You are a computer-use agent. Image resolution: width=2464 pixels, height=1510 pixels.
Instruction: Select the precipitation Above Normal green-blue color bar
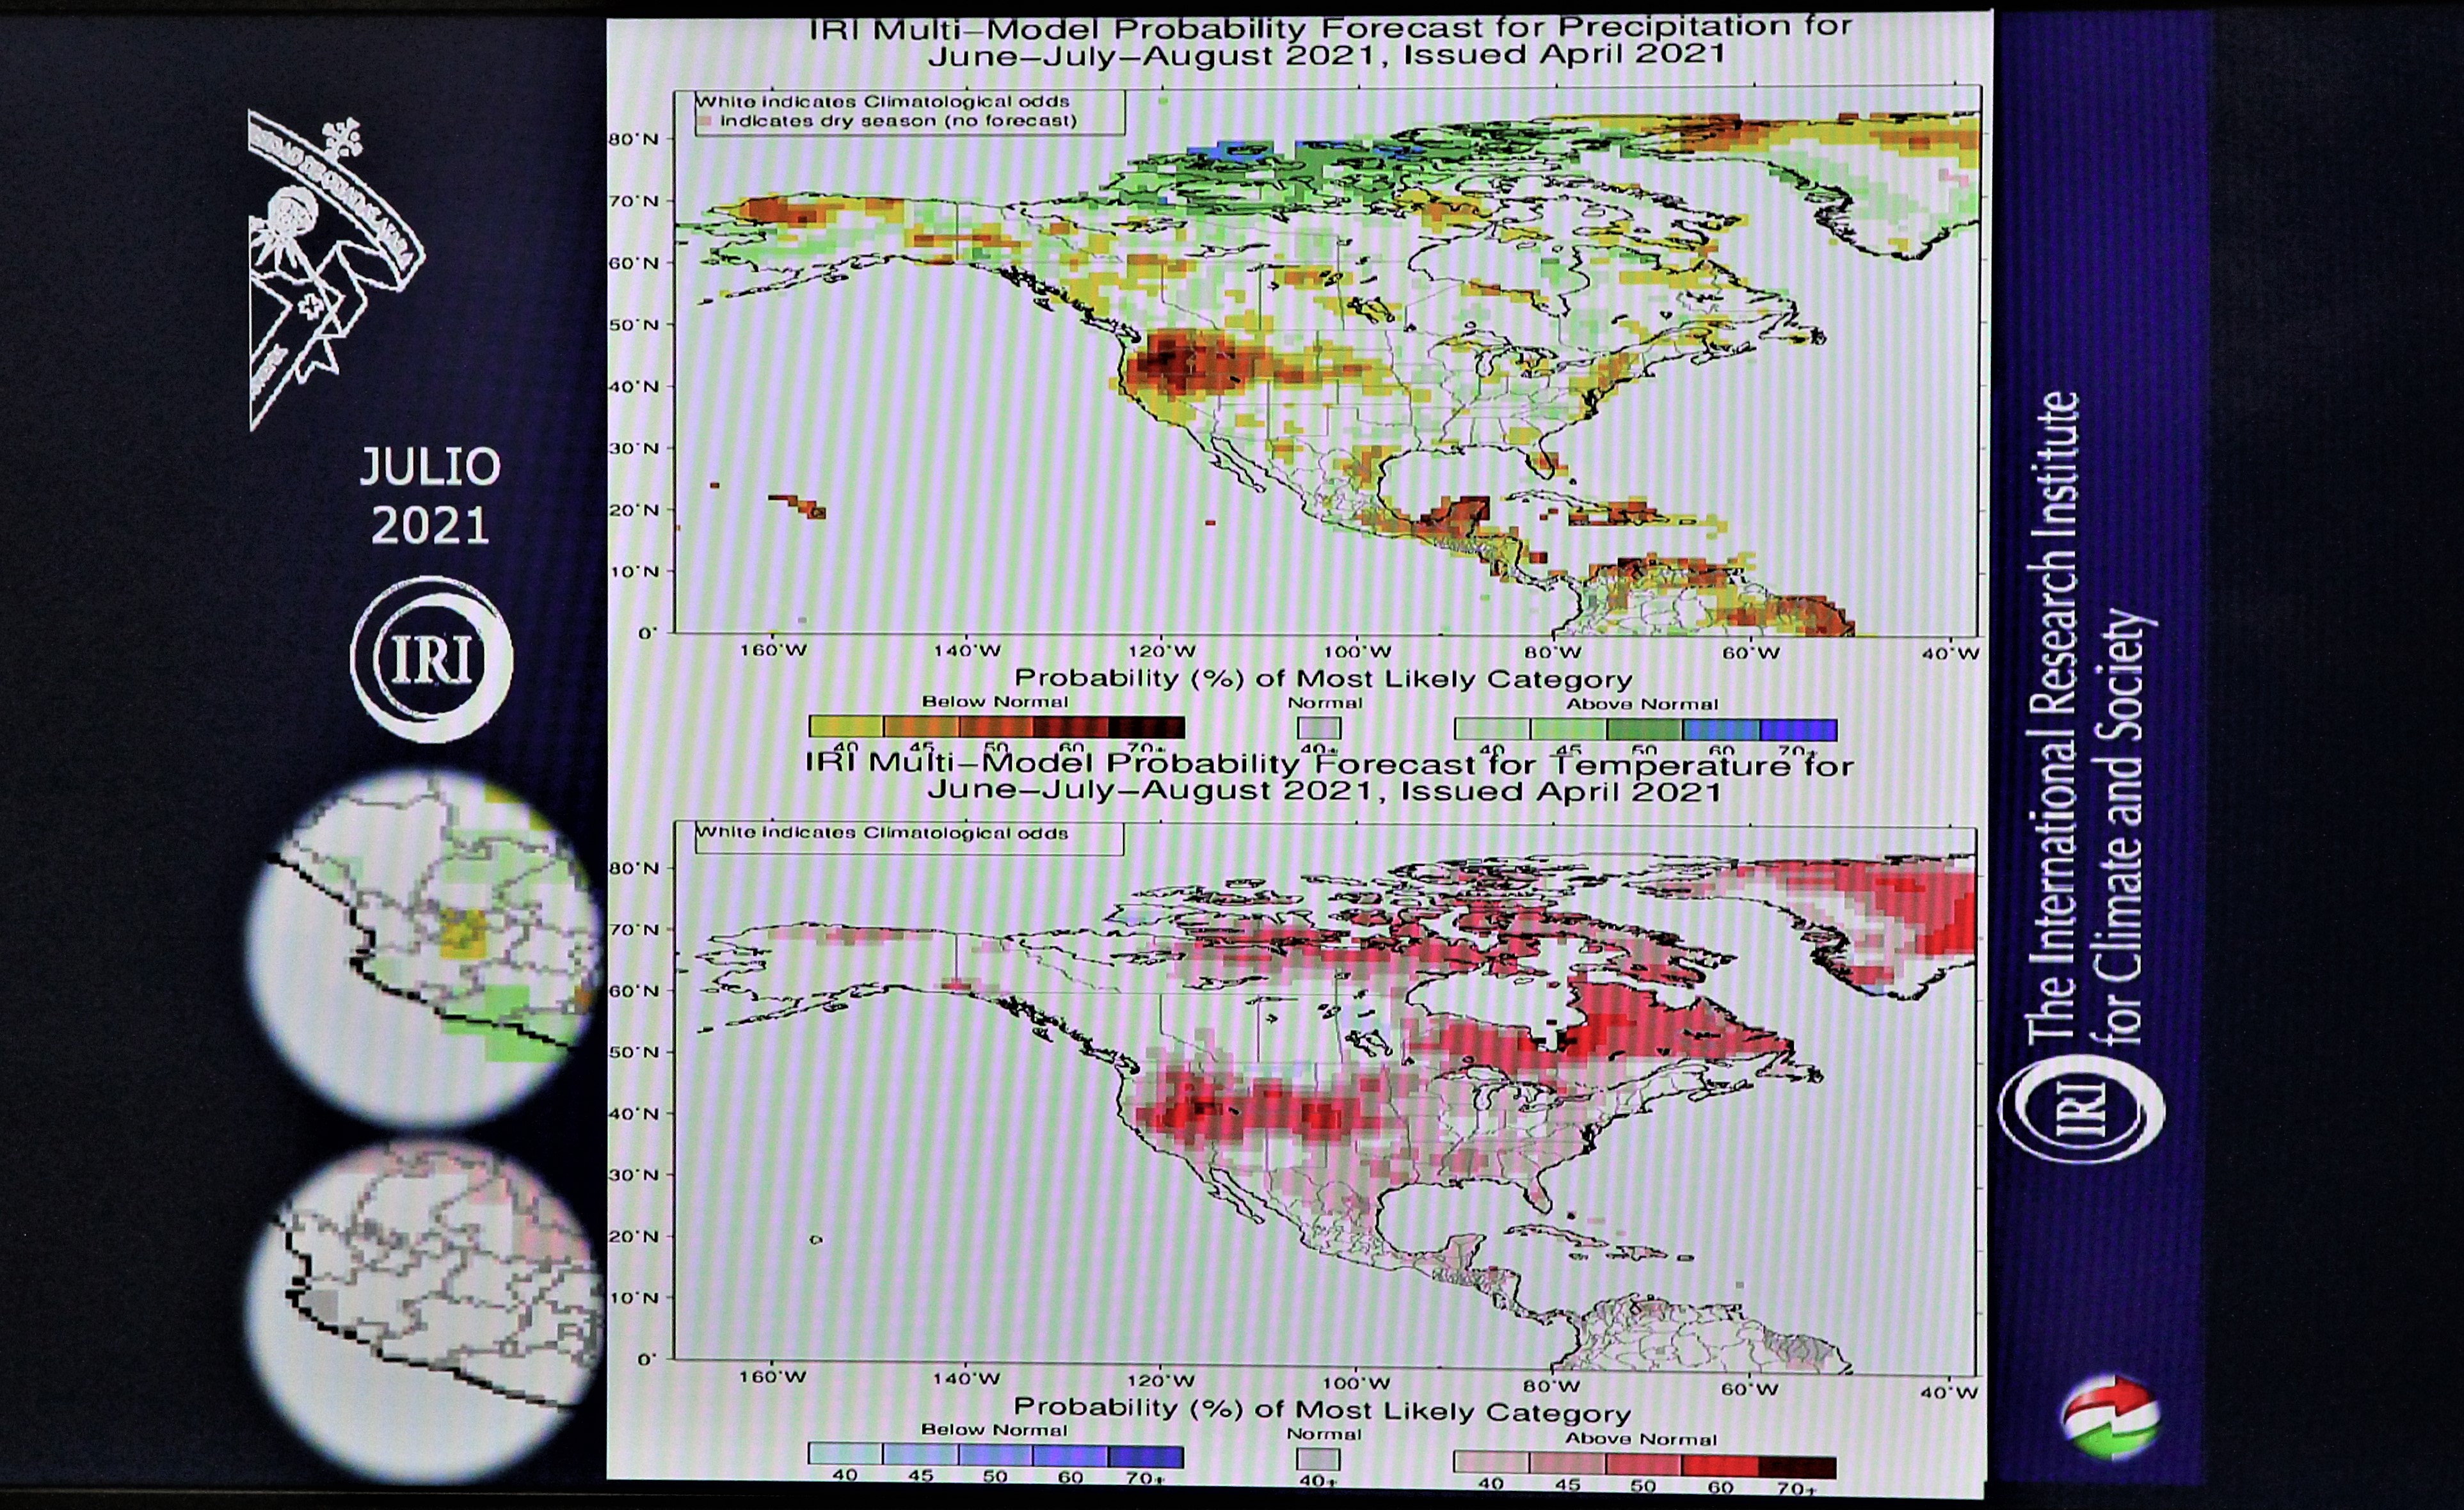click(x=1645, y=729)
